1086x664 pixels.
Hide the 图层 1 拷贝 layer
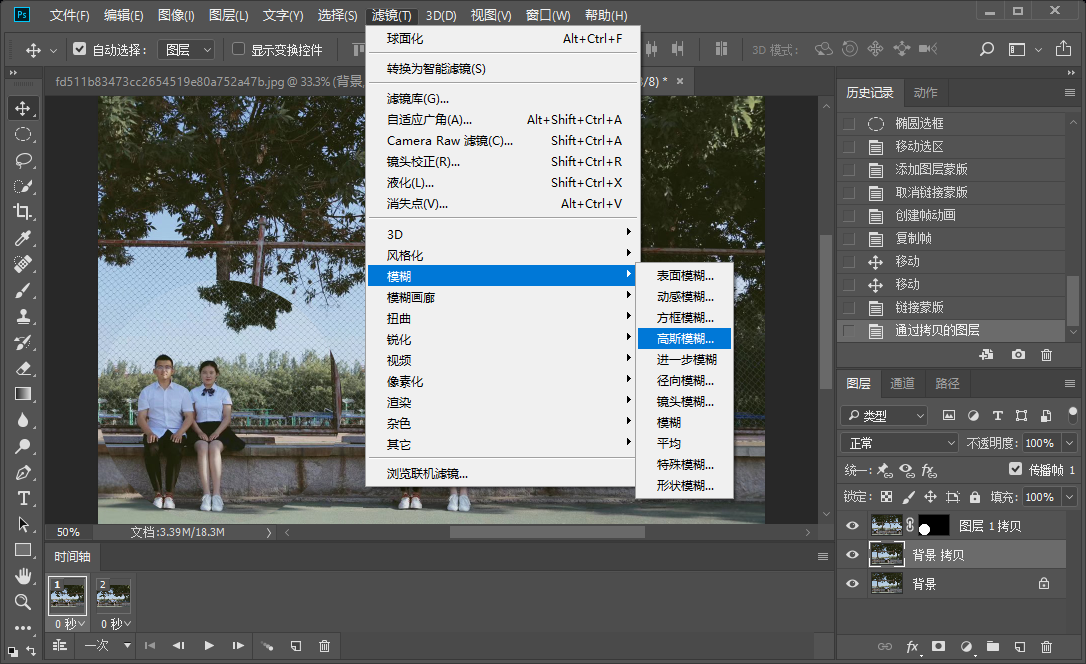click(853, 526)
